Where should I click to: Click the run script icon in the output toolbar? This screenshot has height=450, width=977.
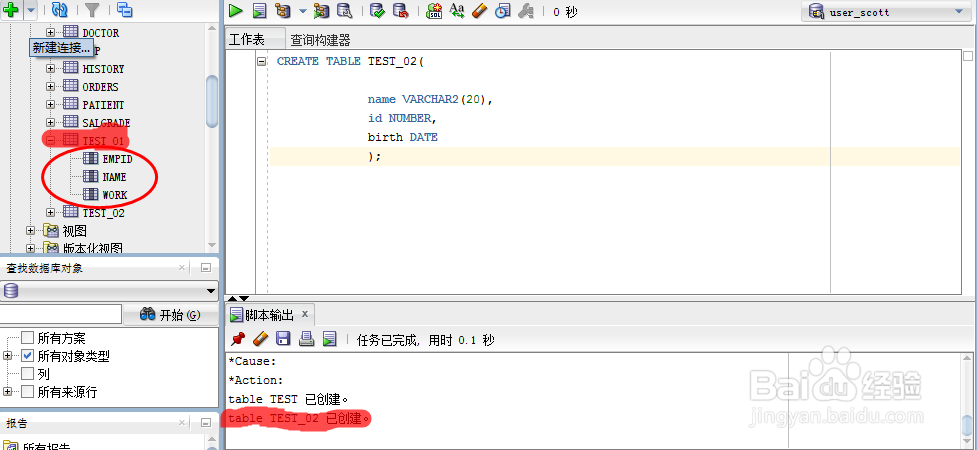tap(330, 339)
